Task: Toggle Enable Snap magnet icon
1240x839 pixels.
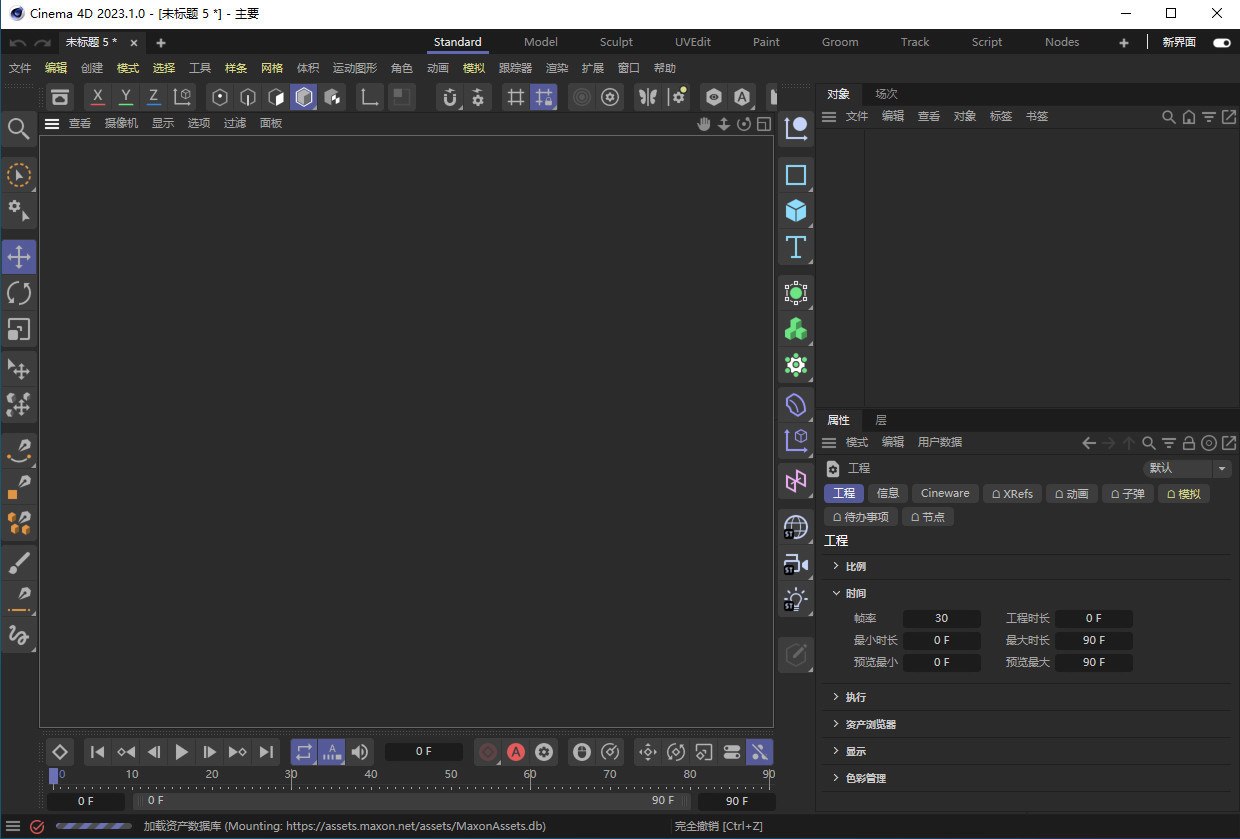Action: point(450,97)
